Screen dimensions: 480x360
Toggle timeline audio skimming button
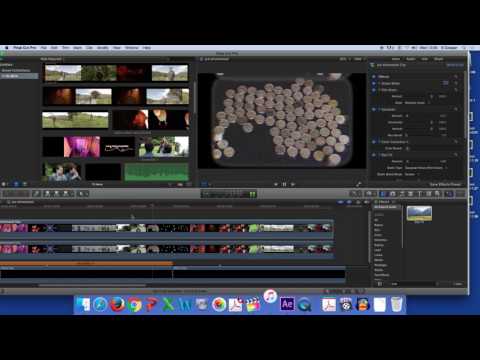pyautogui.click(x=349, y=202)
